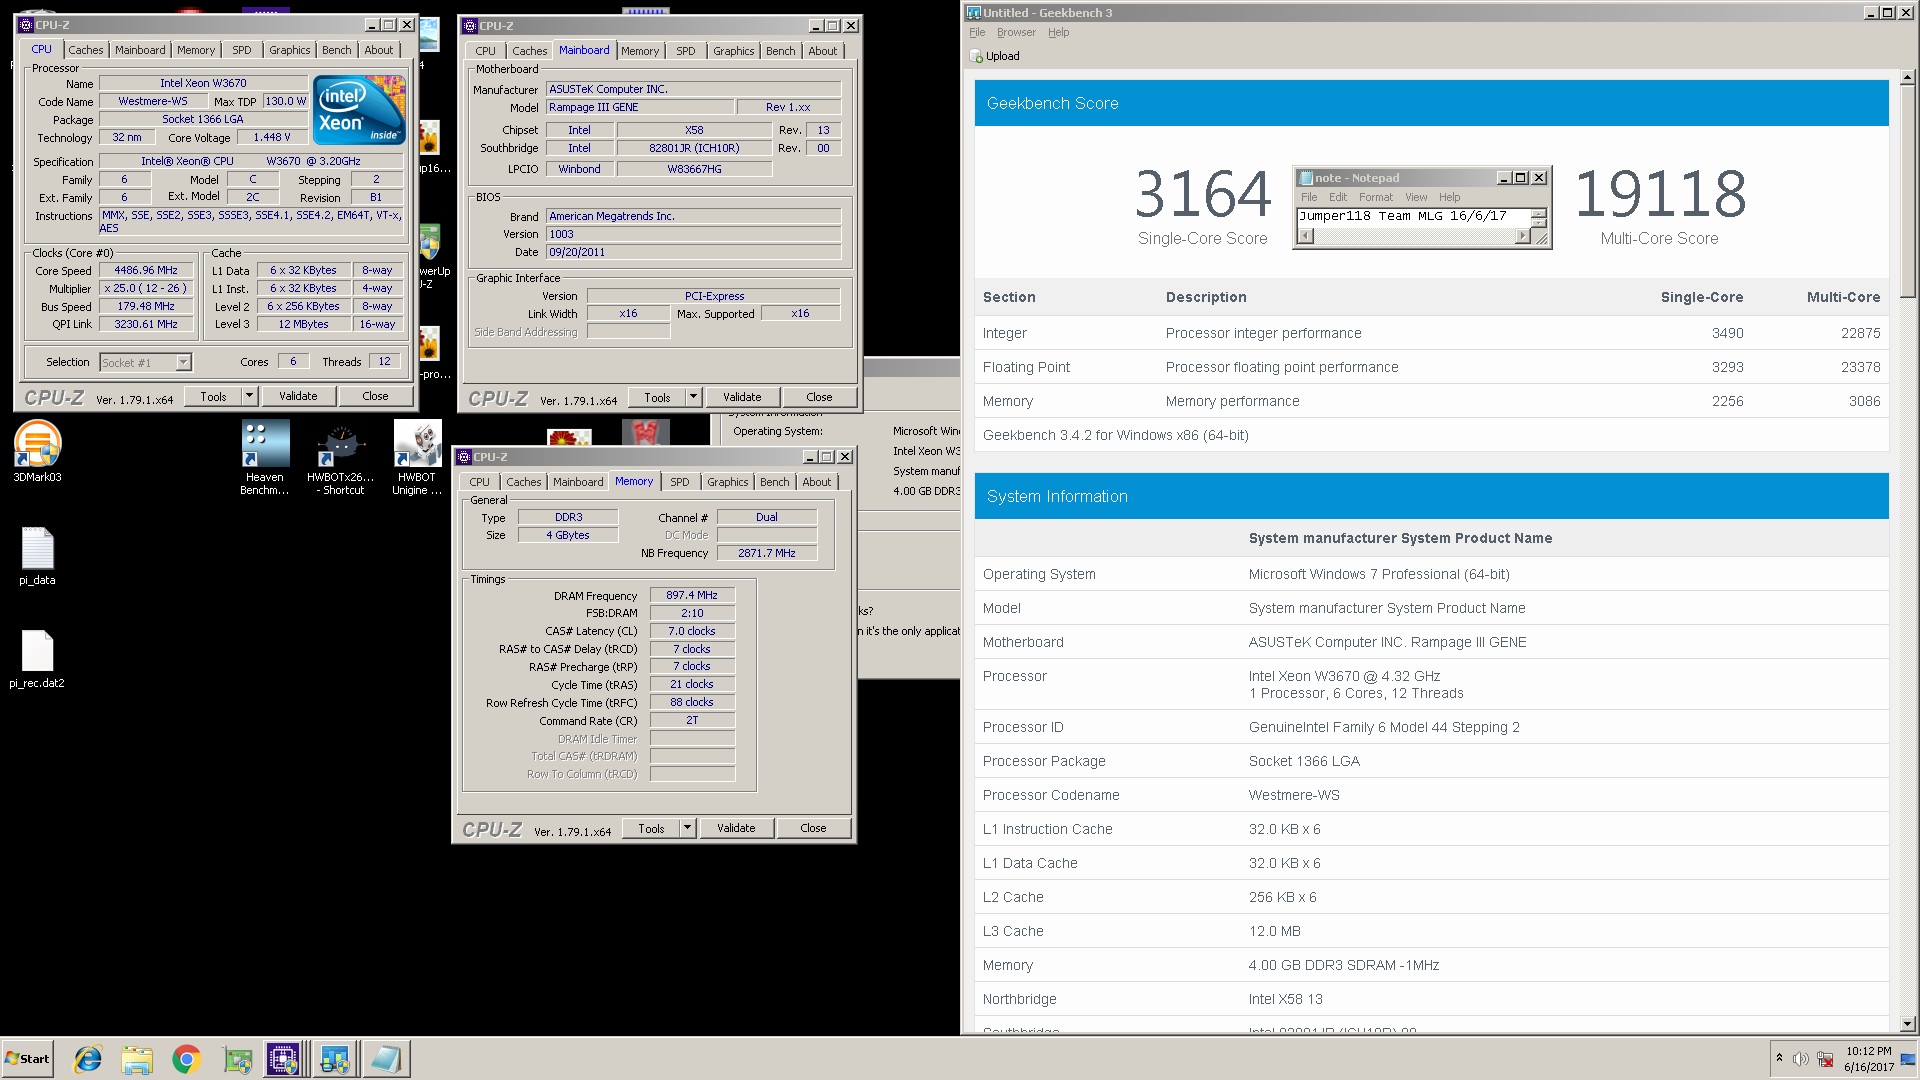This screenshot has width=1920, height=1080.
Task: Click BIOS Version field 1003
Action: 693,234
